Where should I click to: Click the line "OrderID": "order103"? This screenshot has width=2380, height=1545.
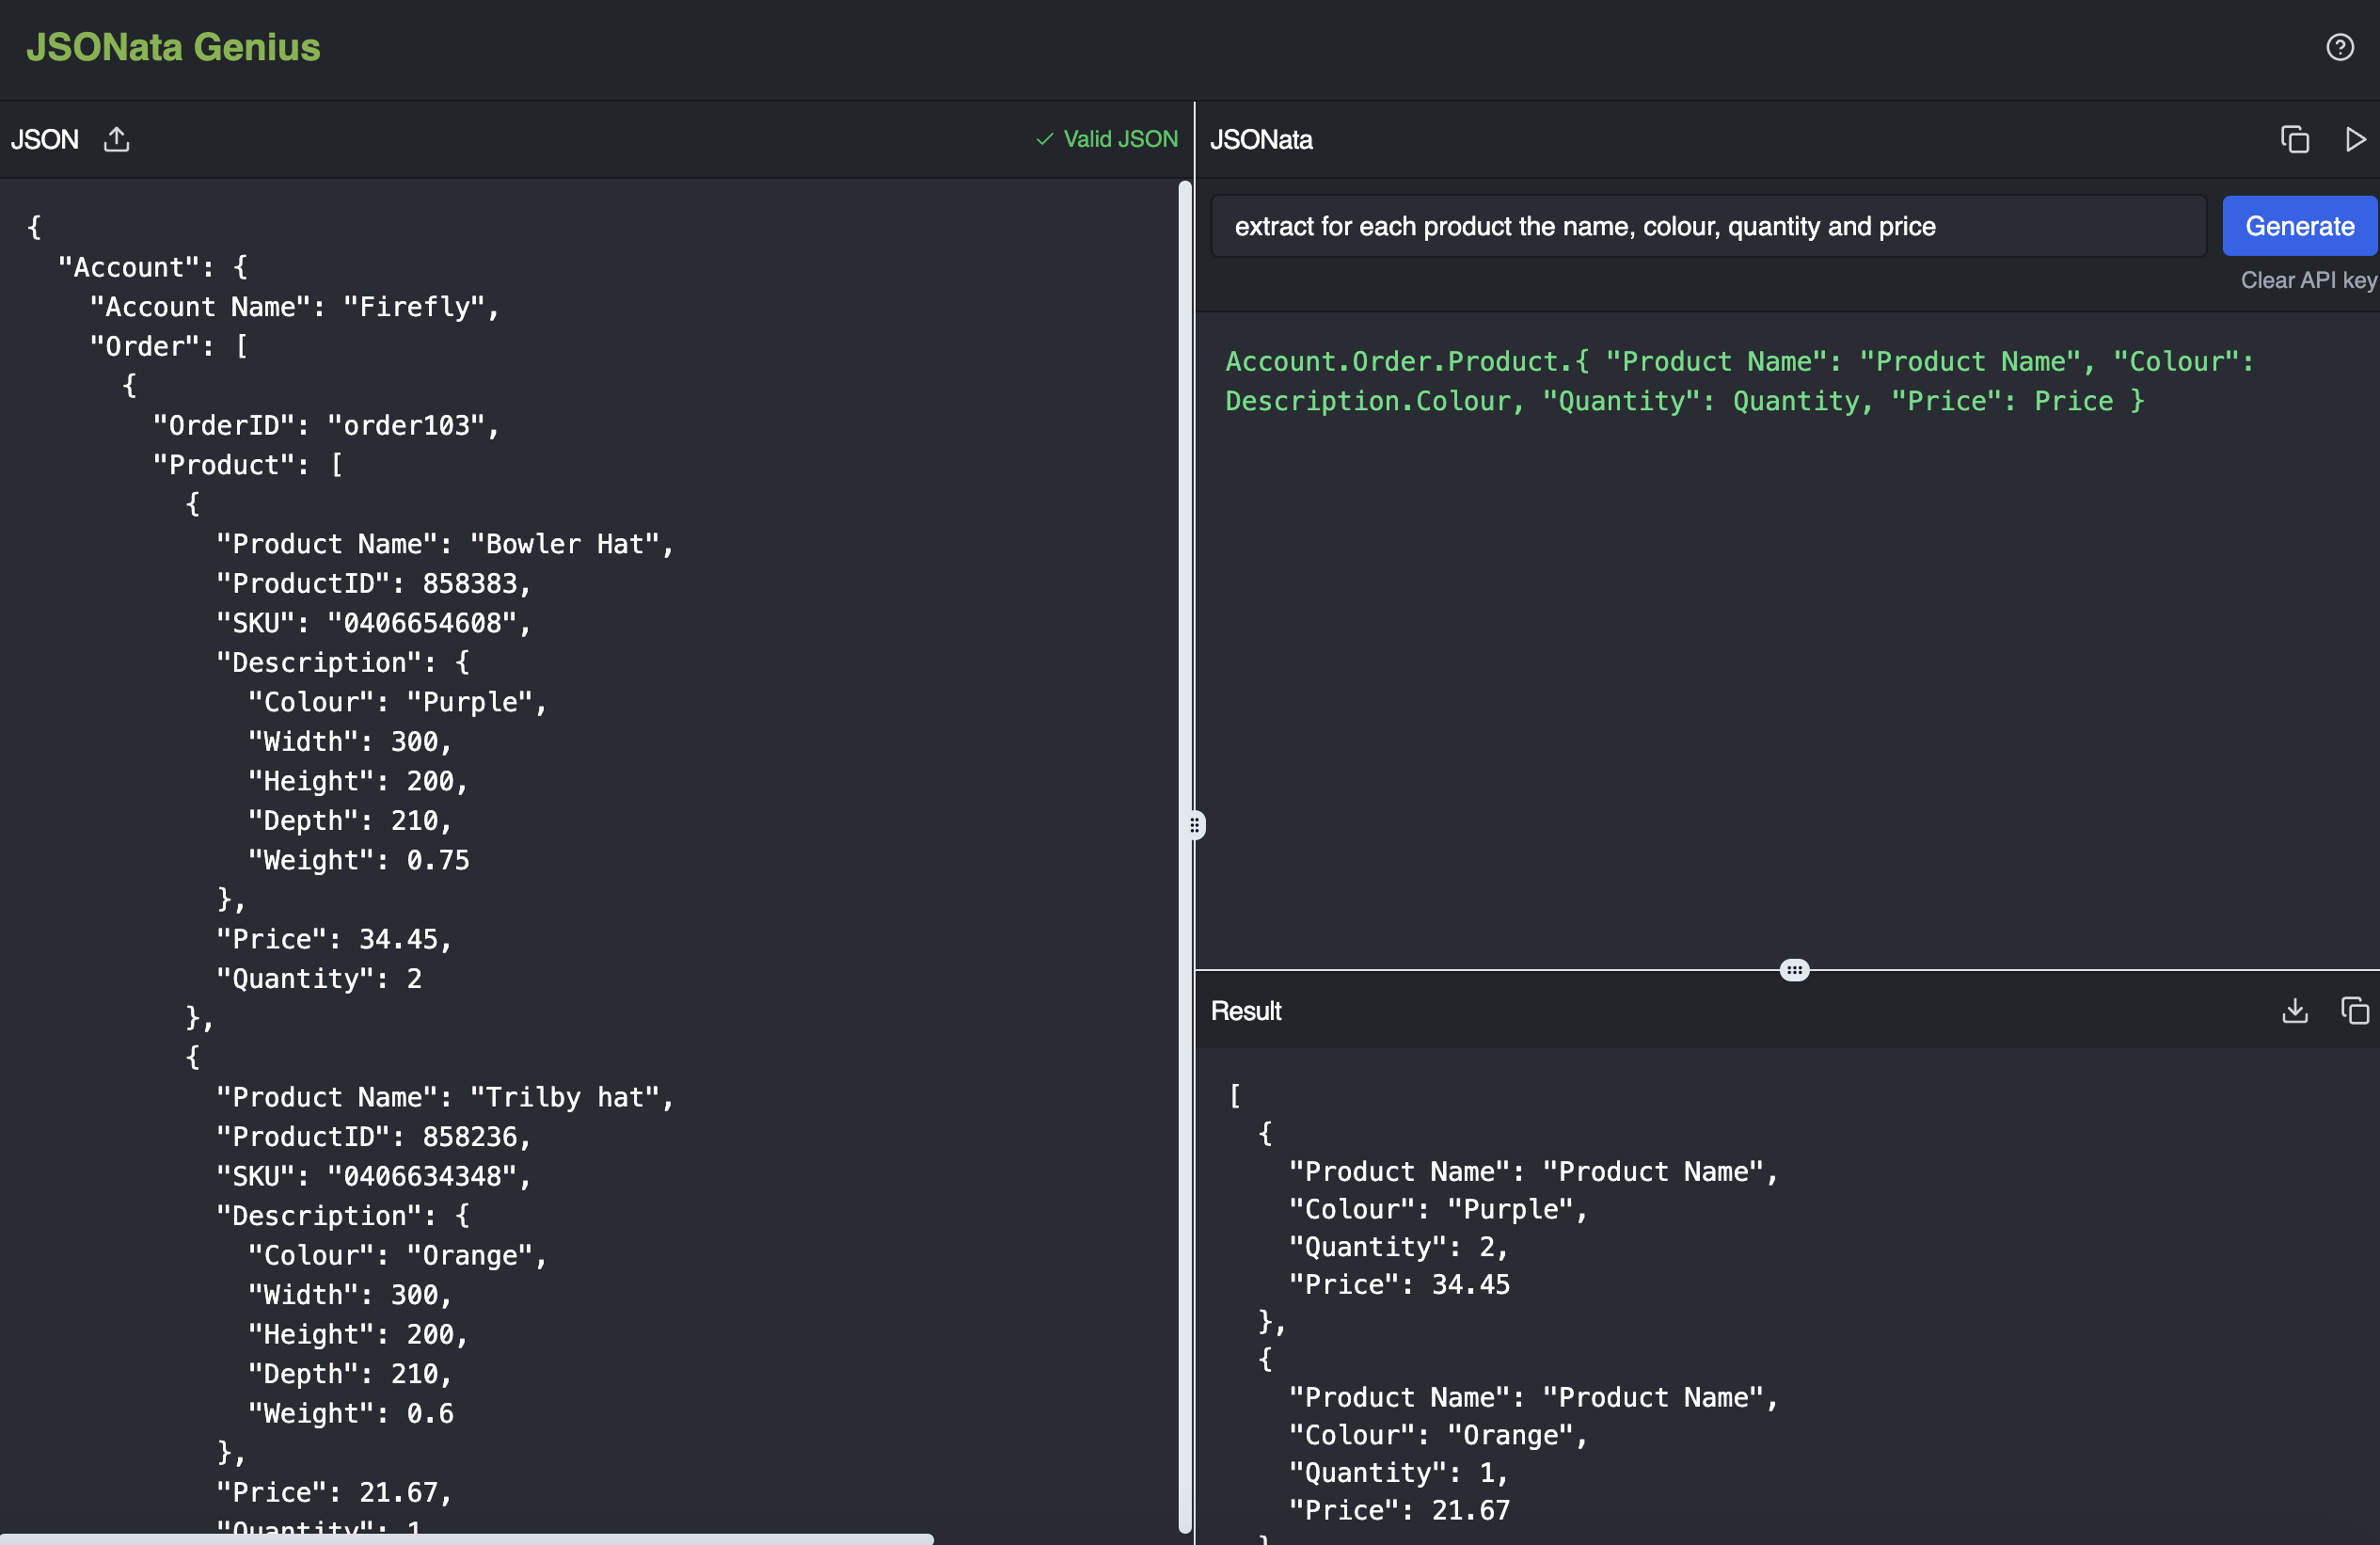pos(326,425)
